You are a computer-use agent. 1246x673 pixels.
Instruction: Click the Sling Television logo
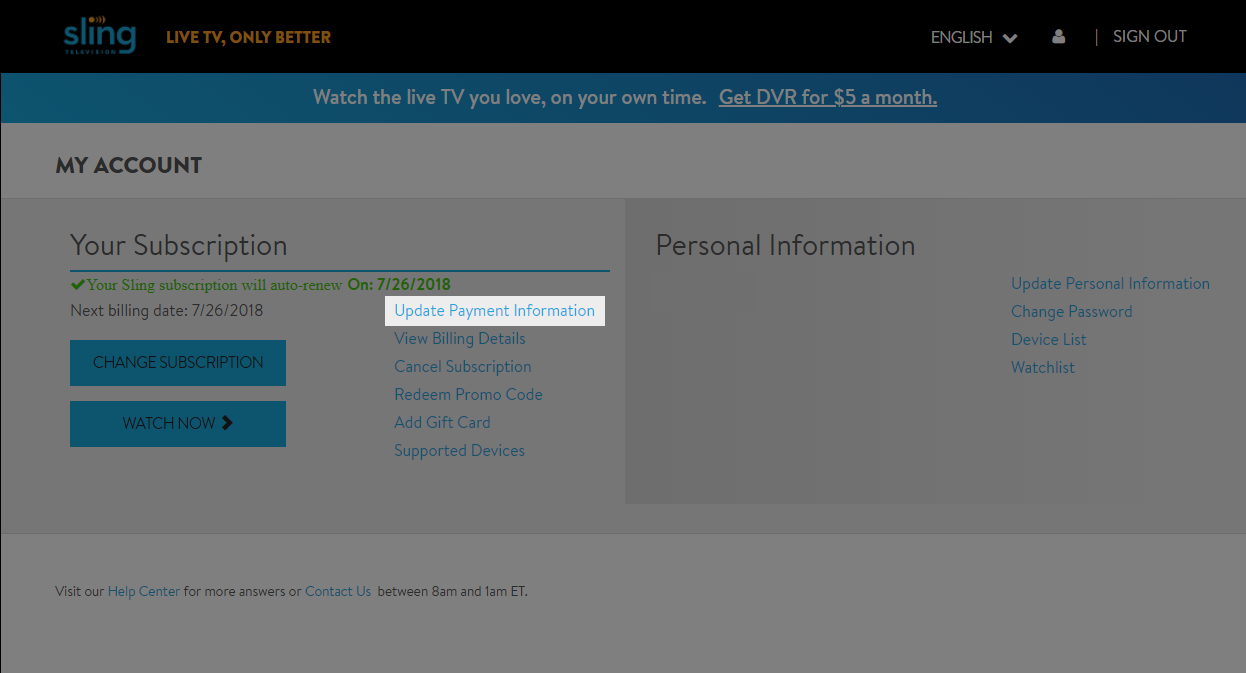coord(99,36)
